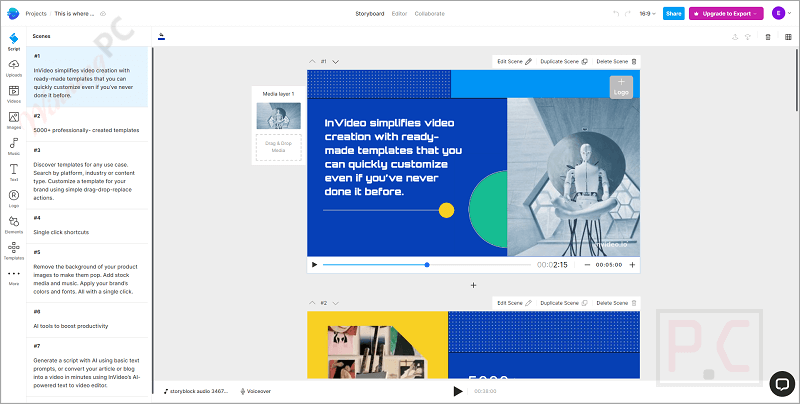This screenshot has width=800, height=404.
Task: Click the Share button
Action: click(x=673, y=14)
